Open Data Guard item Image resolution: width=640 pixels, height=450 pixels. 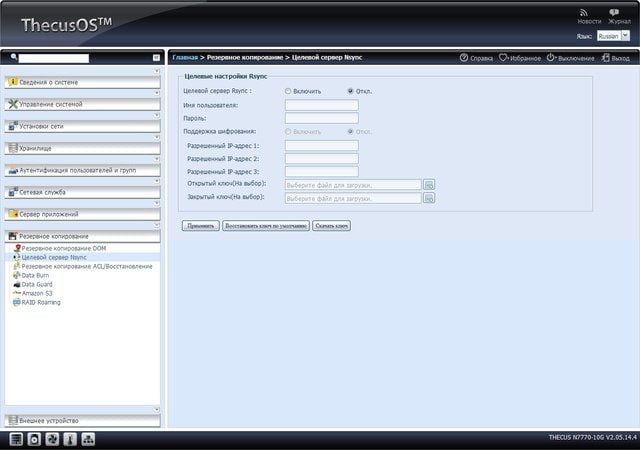[37, 284]
